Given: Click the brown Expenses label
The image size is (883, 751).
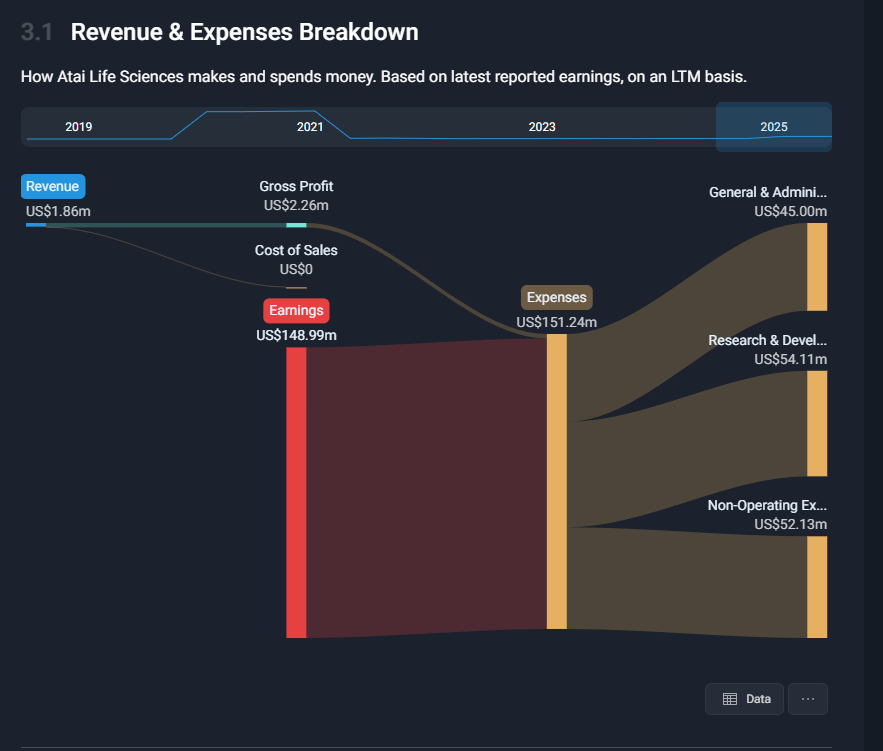Looking at the screenshot, I should coord(556,297).
